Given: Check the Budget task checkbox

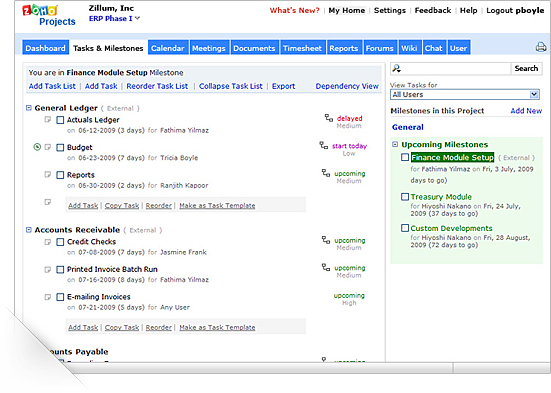Looking at the screenshot, I should coord(60,147).
